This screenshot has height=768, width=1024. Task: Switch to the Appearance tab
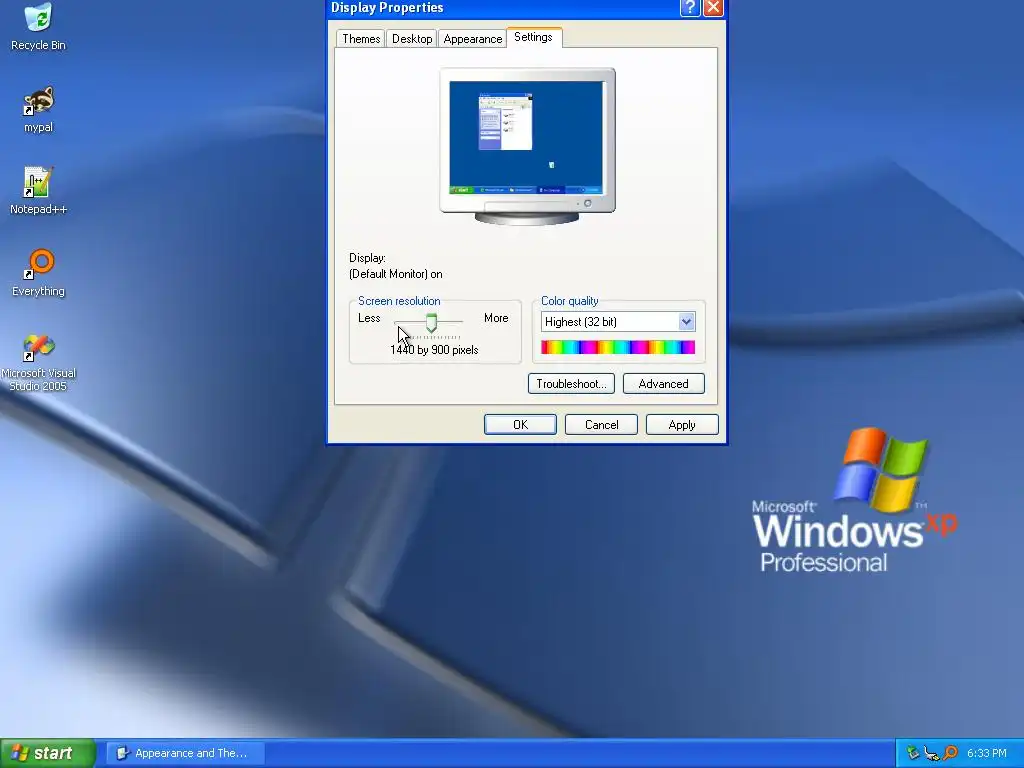473,39
